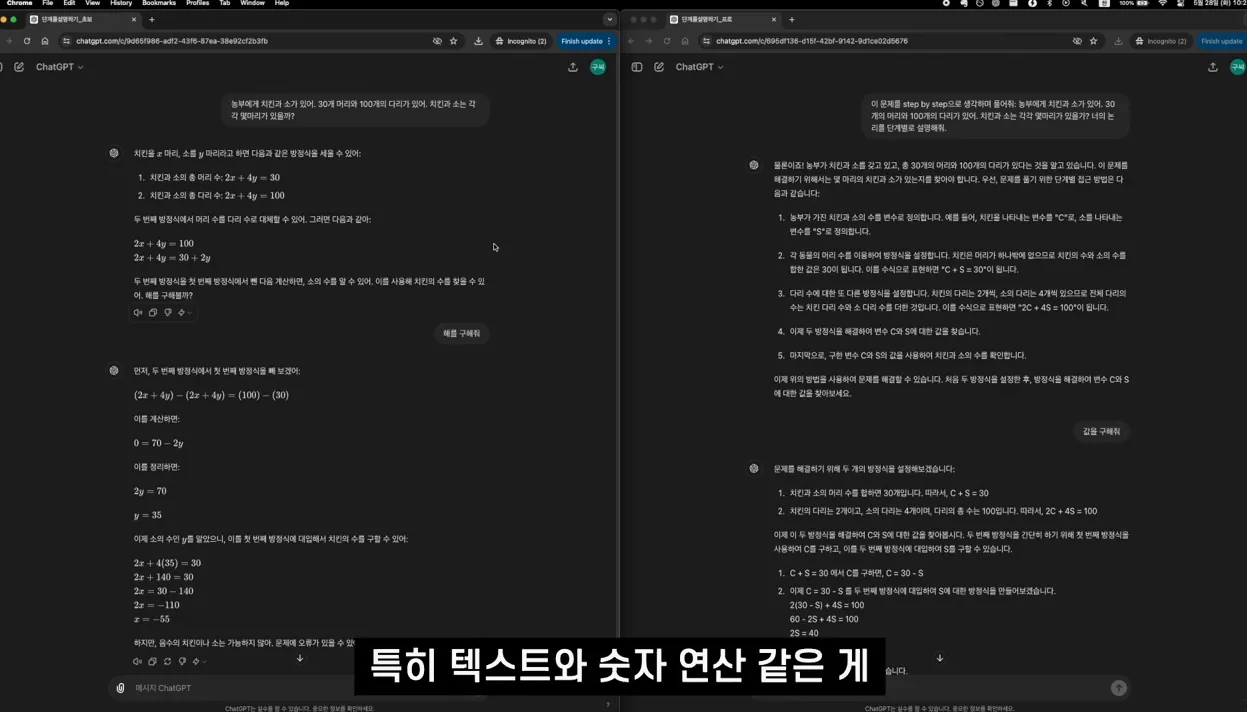Click the Bluetooth icon in macOS menu bar
The height and width of the screenshot is (712, 1247).
[1049, 3]
